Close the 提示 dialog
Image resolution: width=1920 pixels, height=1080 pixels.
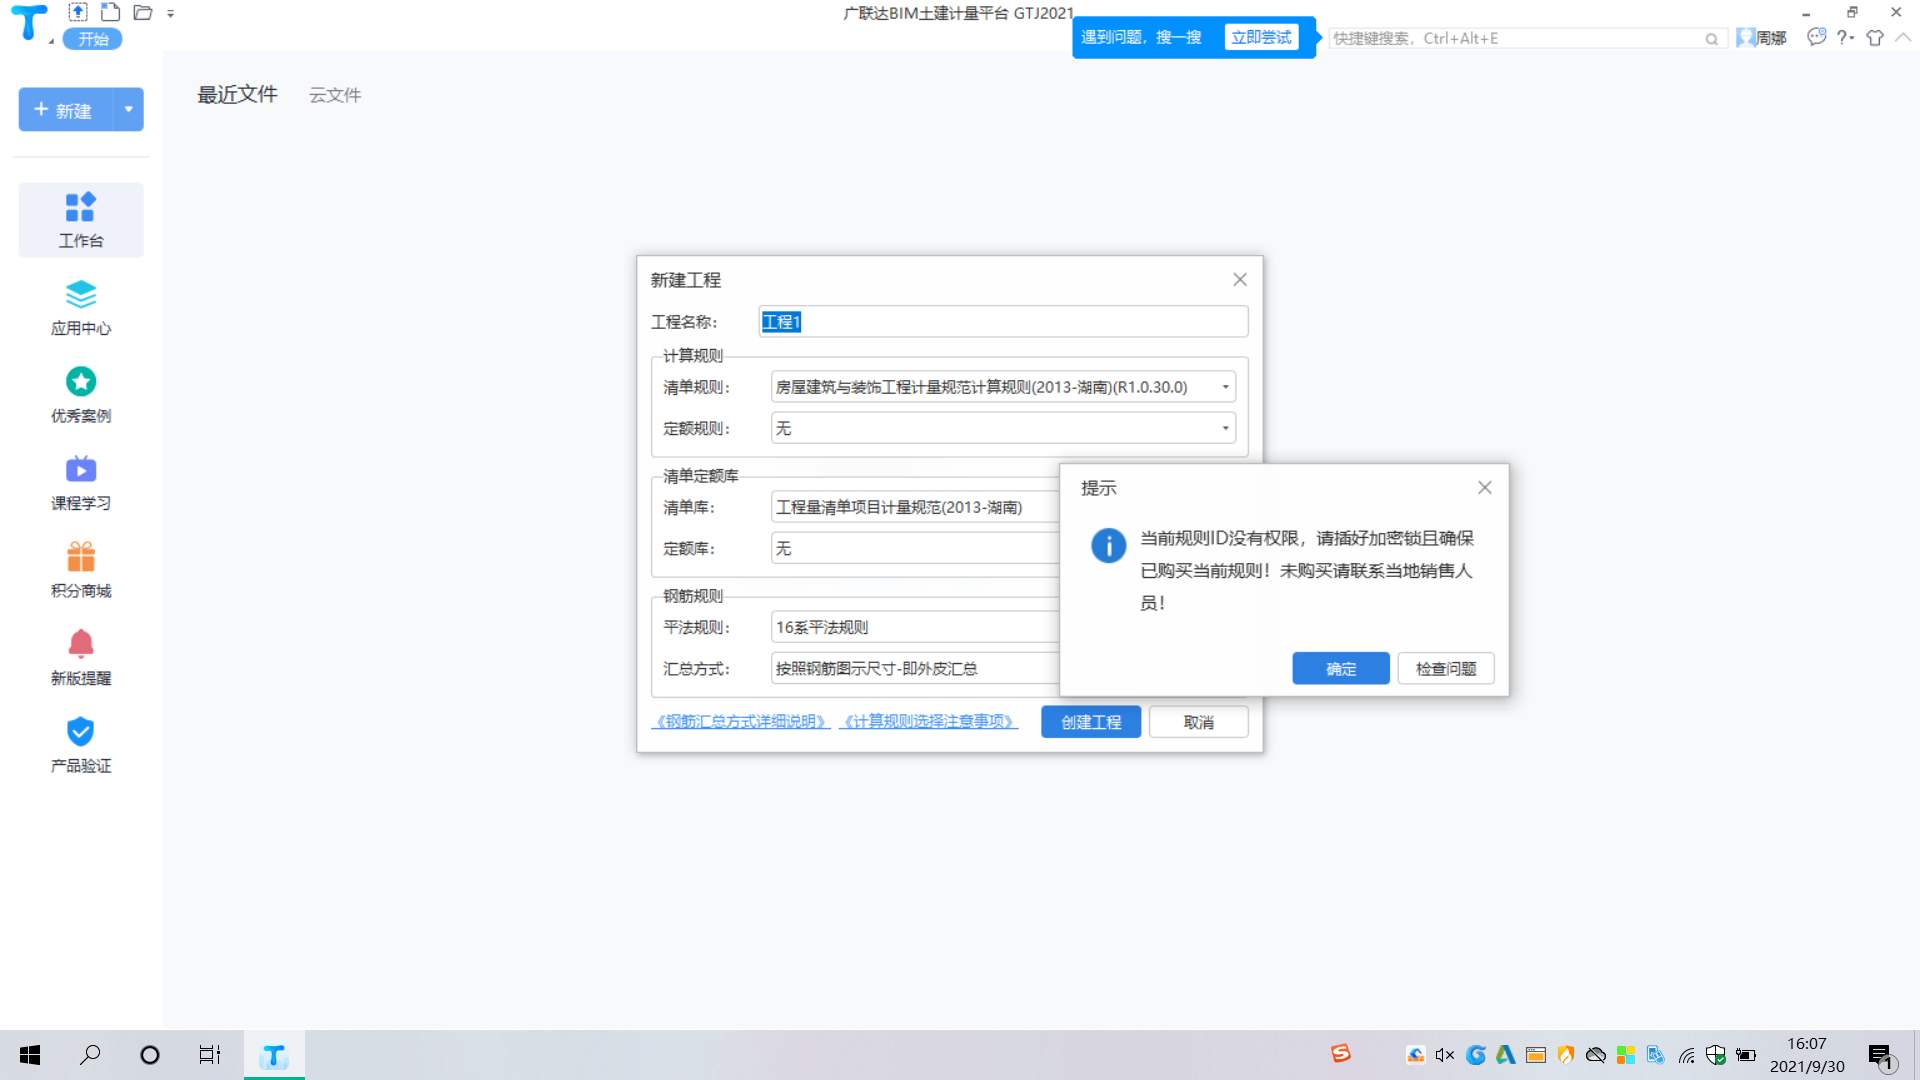(x=1485, y=488)
